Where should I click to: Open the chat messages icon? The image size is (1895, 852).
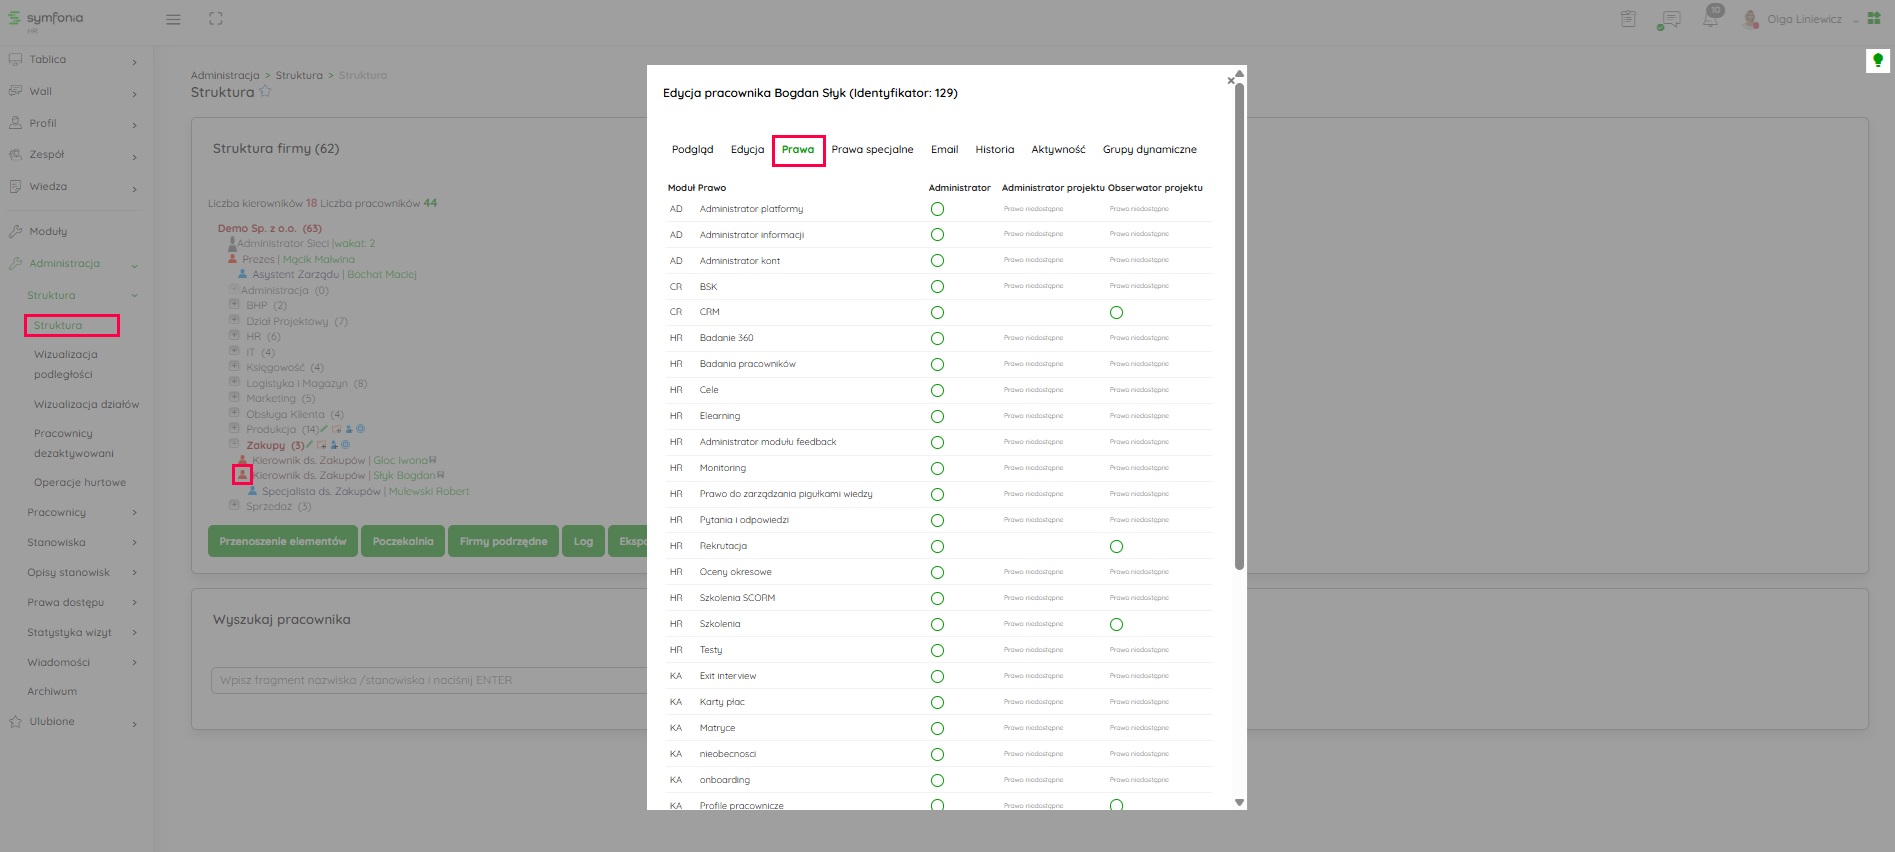(x=1668, y=20)
